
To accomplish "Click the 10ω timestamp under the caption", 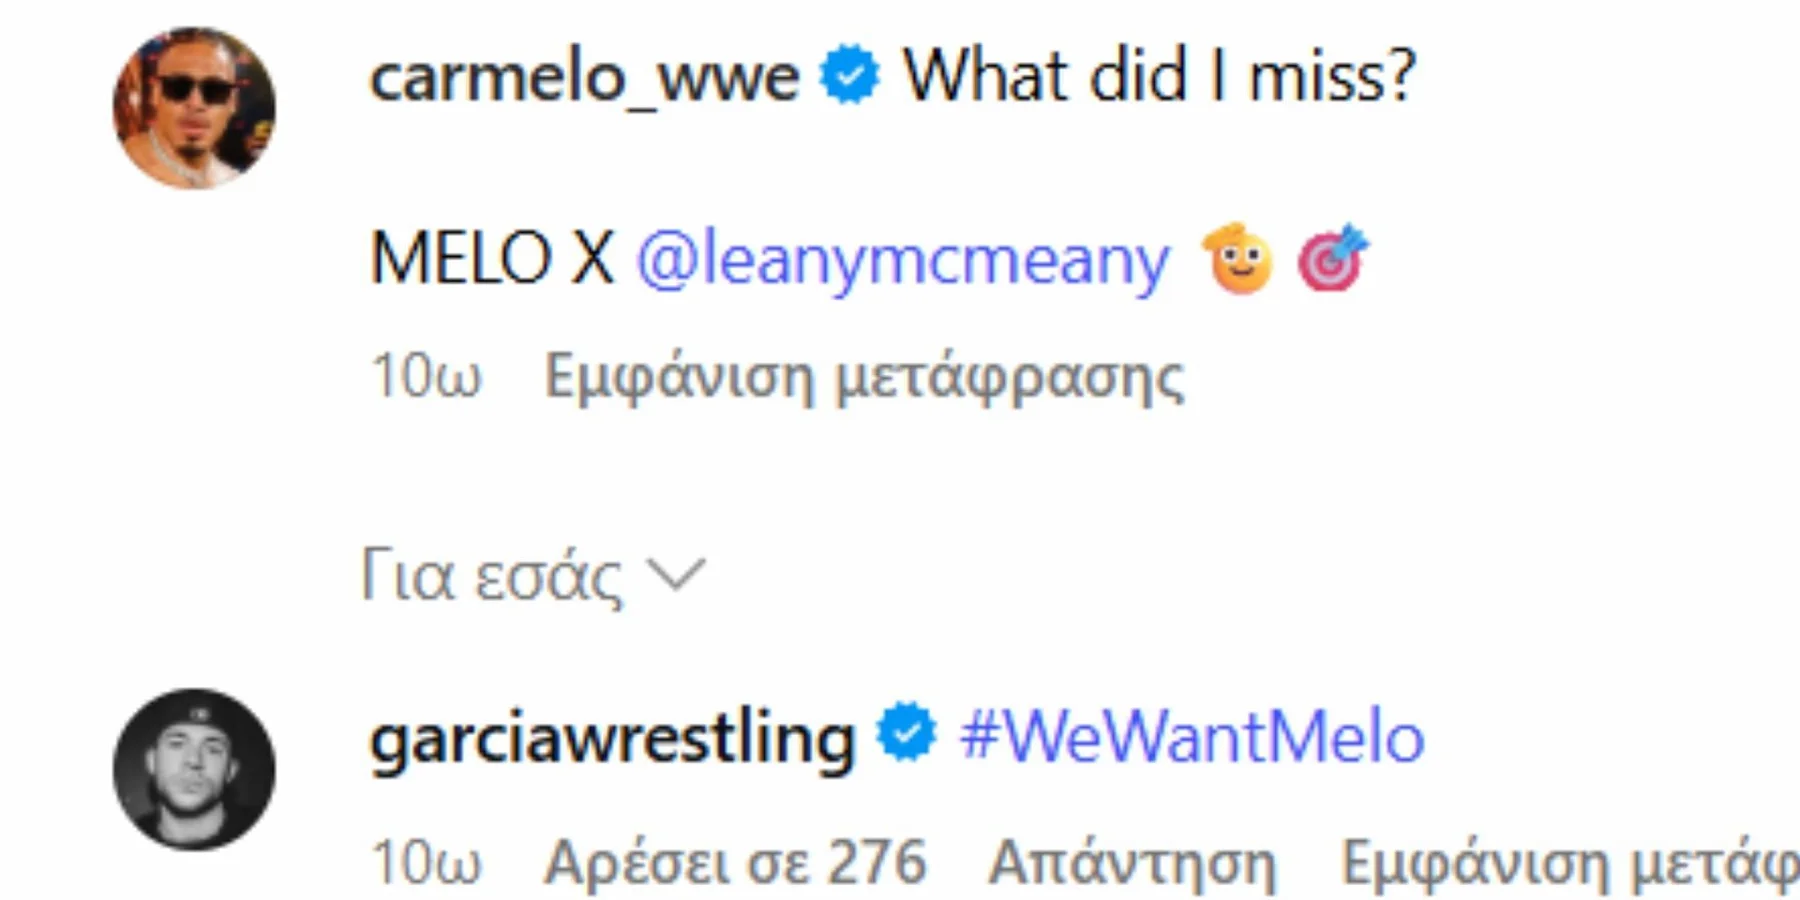I will click(426, 378).
